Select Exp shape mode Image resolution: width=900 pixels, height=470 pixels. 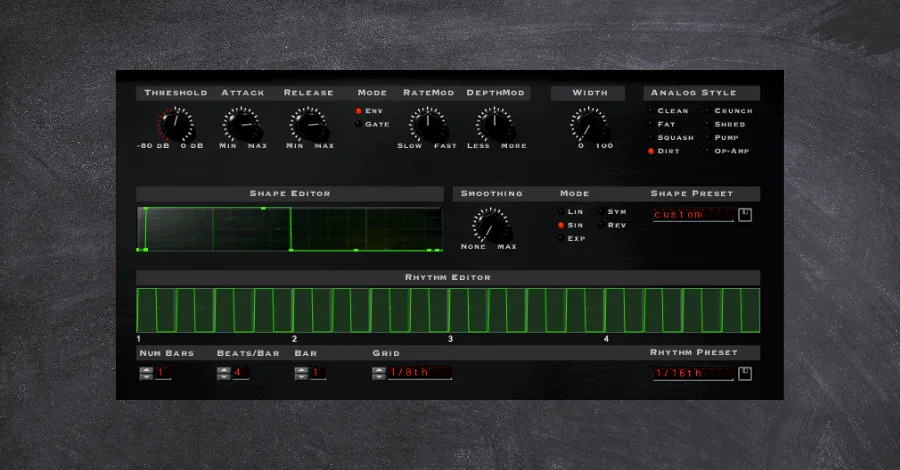pos(572,238)
